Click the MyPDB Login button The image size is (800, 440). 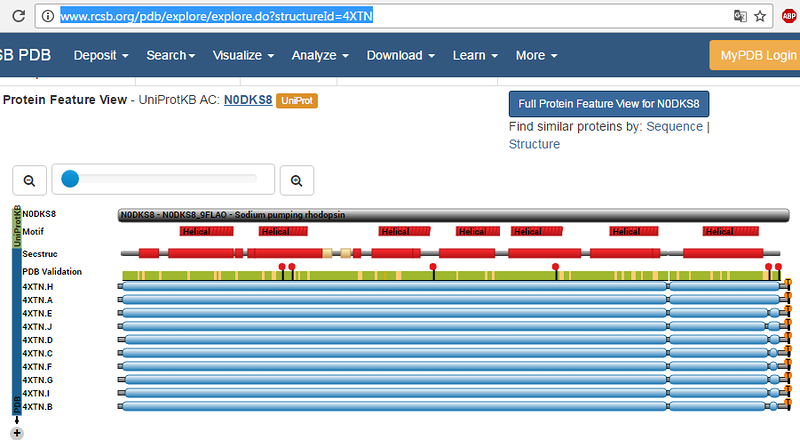[754, 56]
